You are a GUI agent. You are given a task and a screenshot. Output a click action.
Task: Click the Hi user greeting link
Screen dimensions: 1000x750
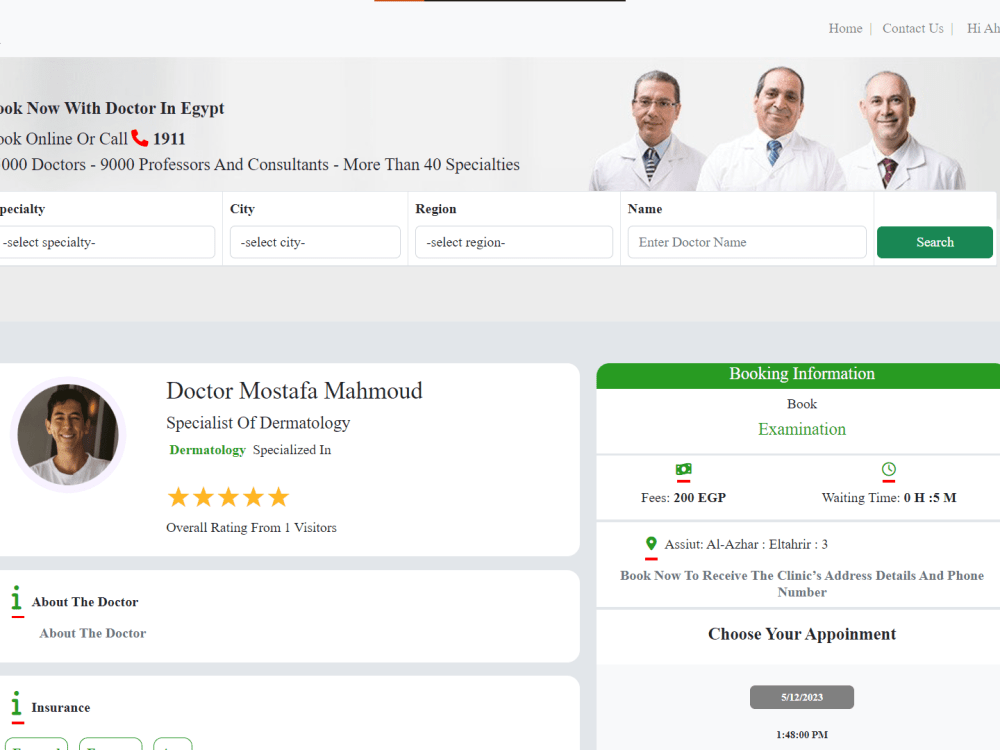point(983,28)
